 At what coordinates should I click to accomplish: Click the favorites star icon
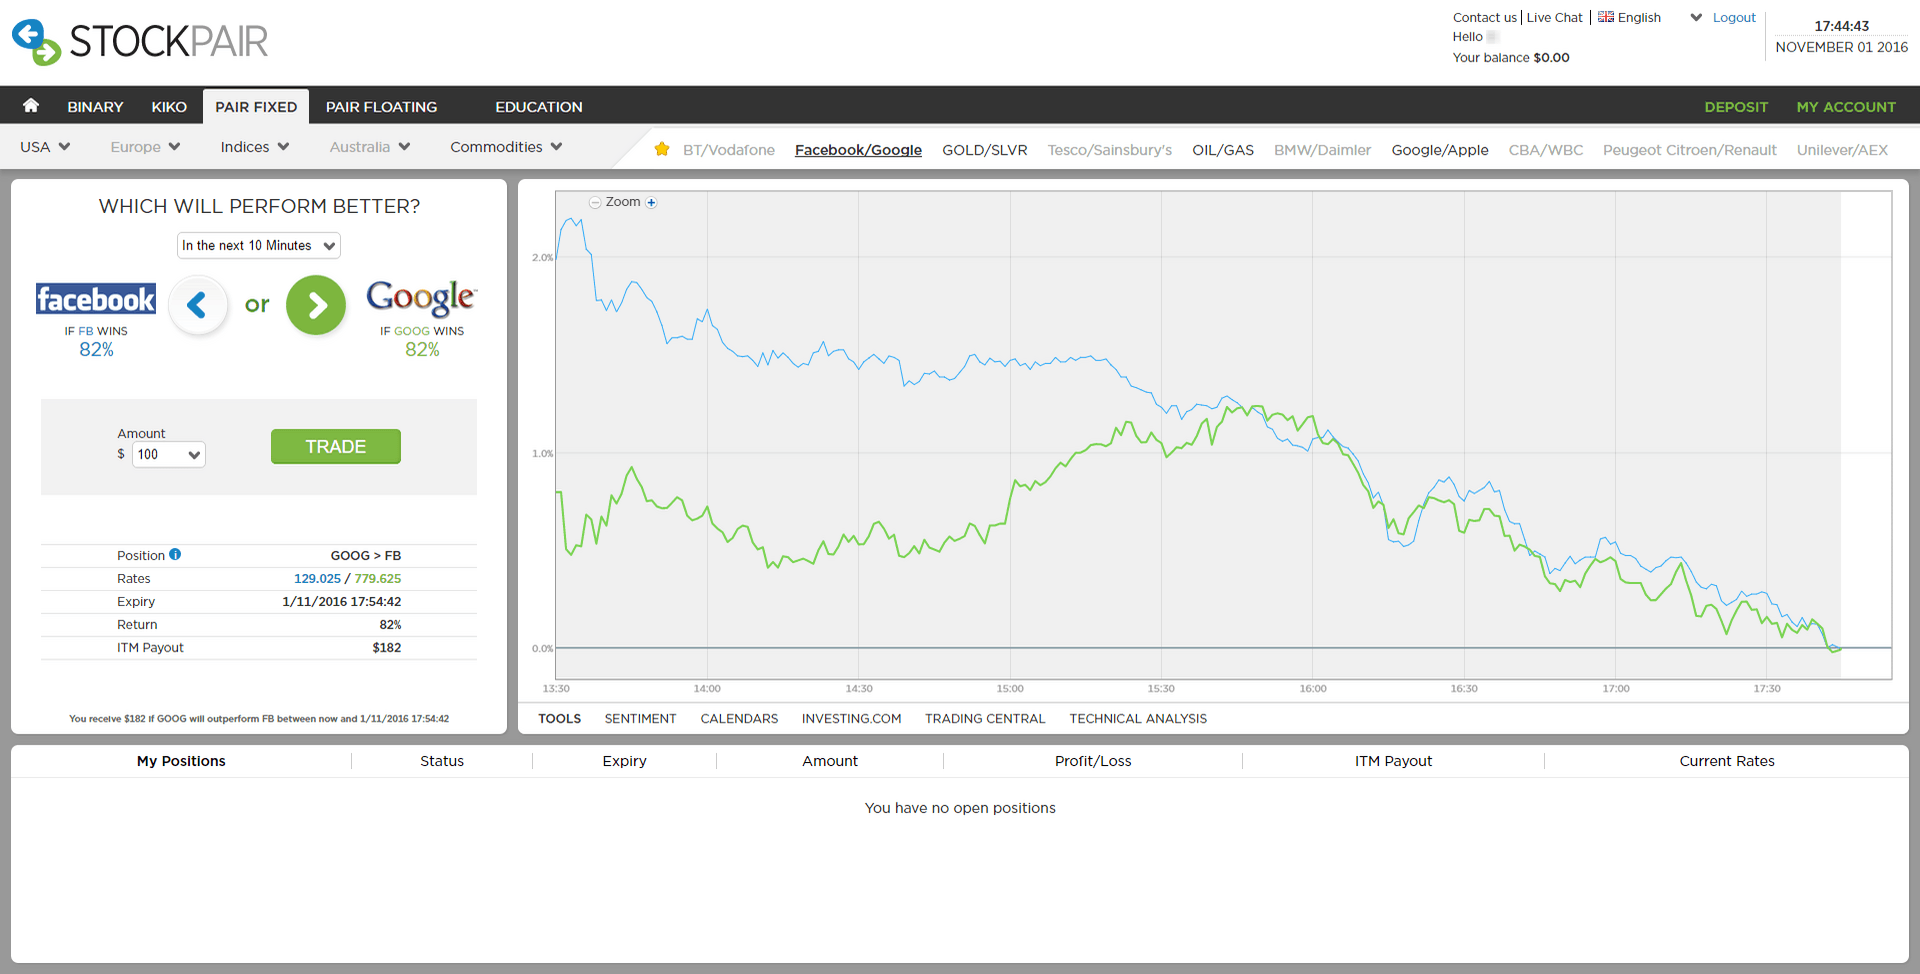click(662, 149)
